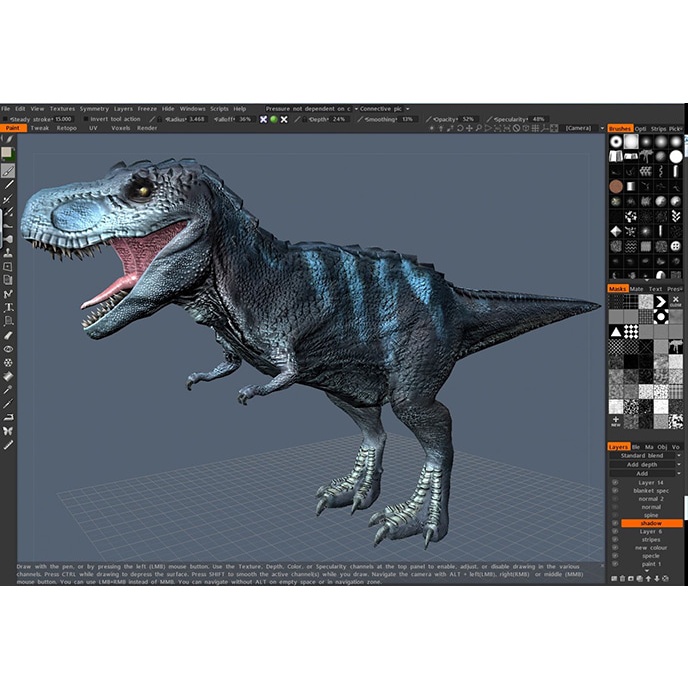Click the Close X icon in the Masks panel
Image resolution: width=688 pixels, height=688 pixels.
tap(675, 300)
